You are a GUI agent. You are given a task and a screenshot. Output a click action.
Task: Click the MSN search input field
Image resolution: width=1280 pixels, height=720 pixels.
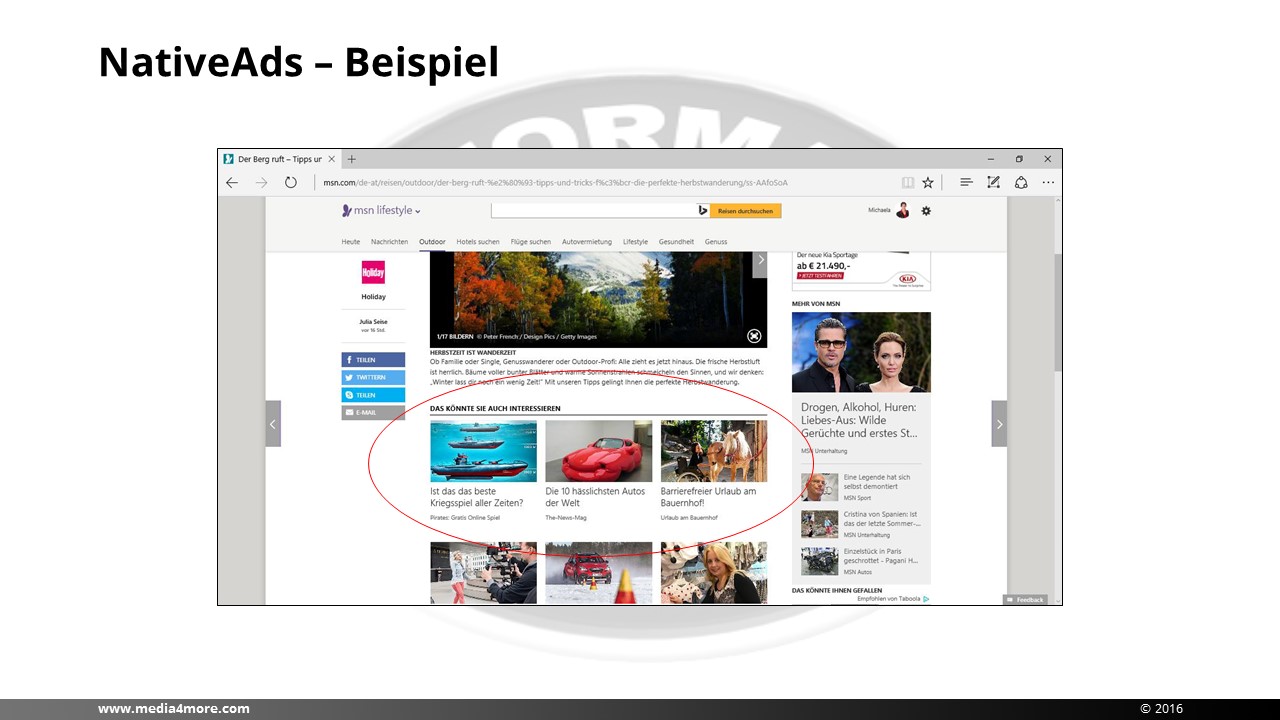[x=593, y=211]
